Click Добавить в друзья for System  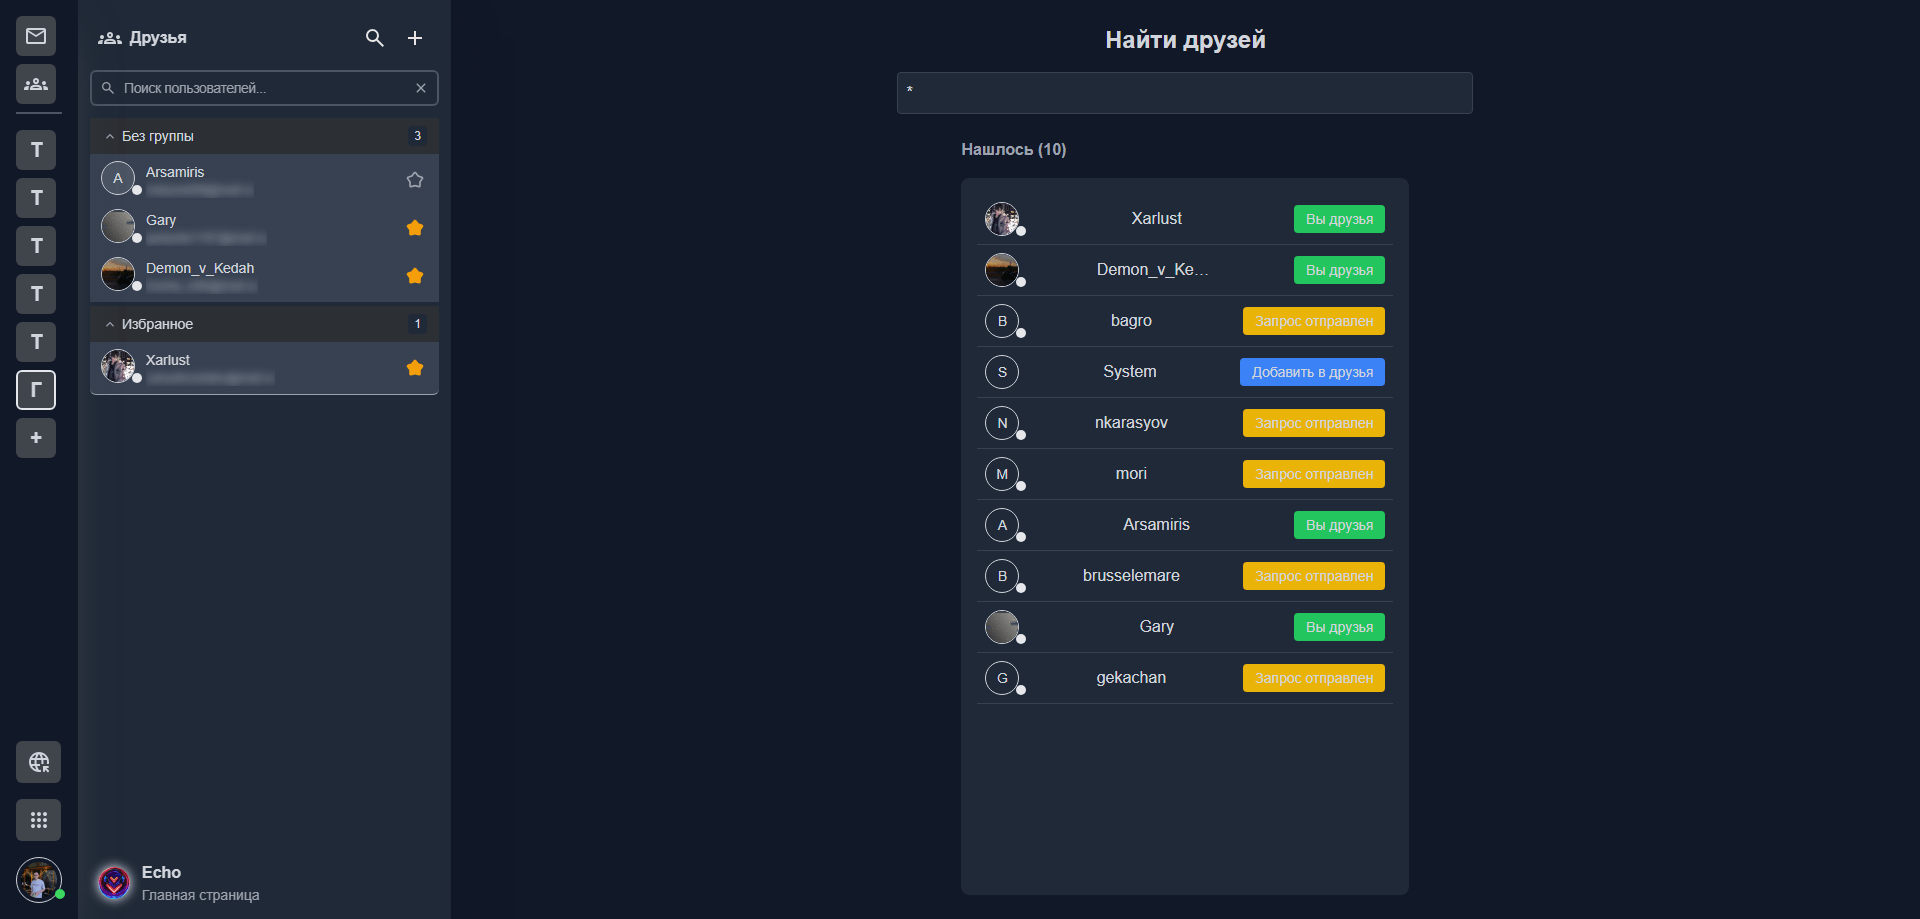[x=1312, y=372]
